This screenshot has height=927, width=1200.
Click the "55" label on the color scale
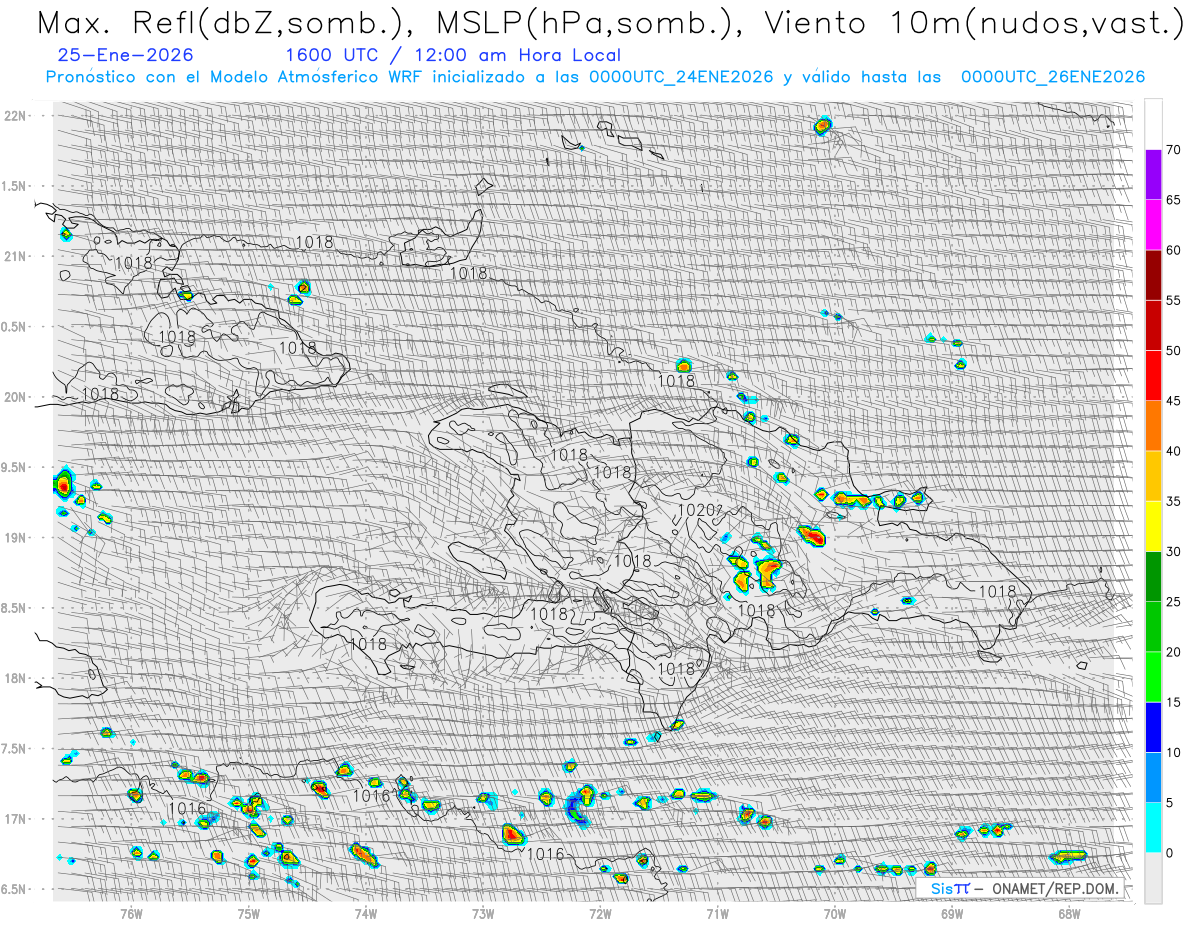(1173, 300)
